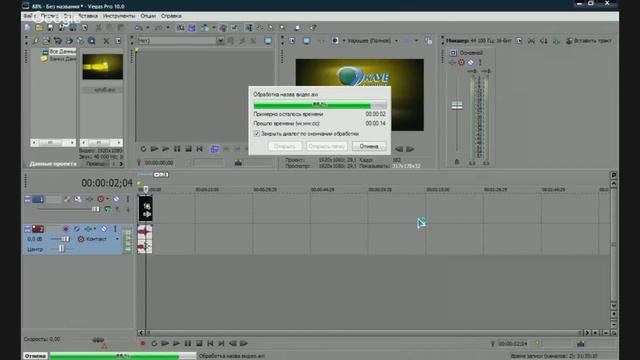The height and width of the screenshot is (360, 640).
Task: Toggle loop playback in the timeline transport
Action: (x=154, y=344)
